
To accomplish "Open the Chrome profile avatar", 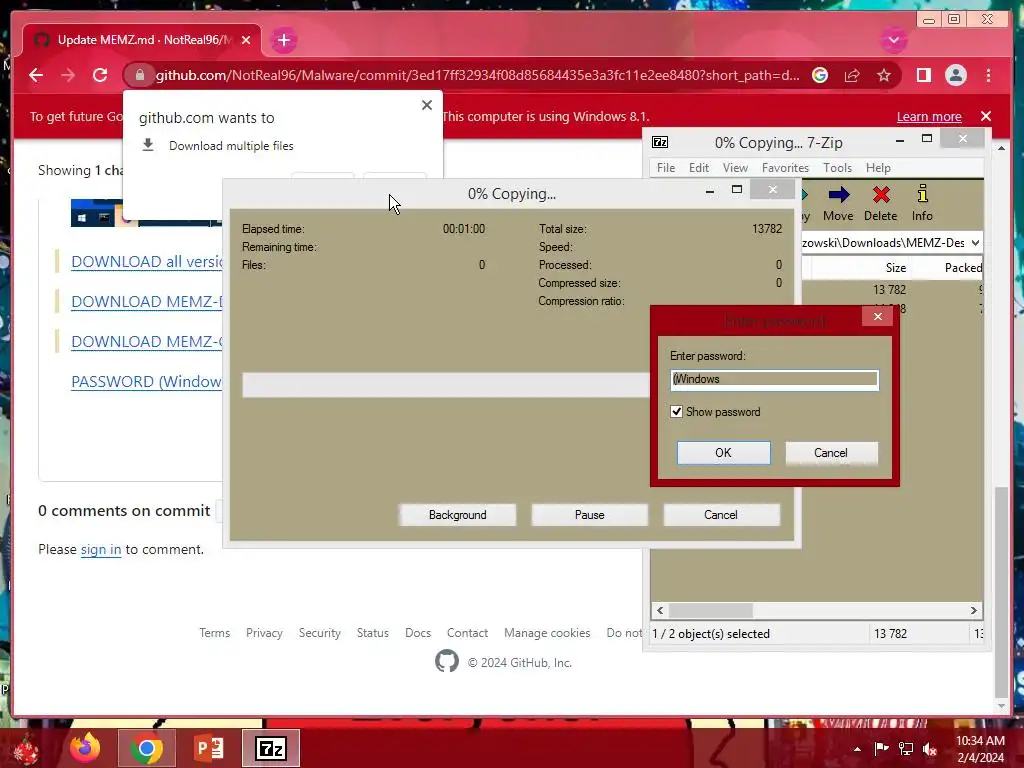I will coord(955,75).
